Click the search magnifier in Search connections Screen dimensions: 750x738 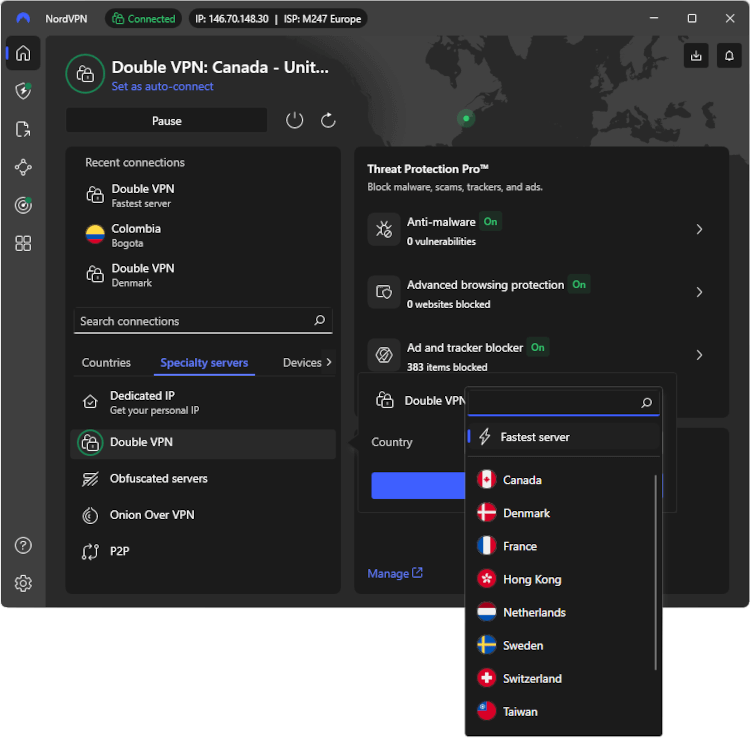(x=320, y=320)
